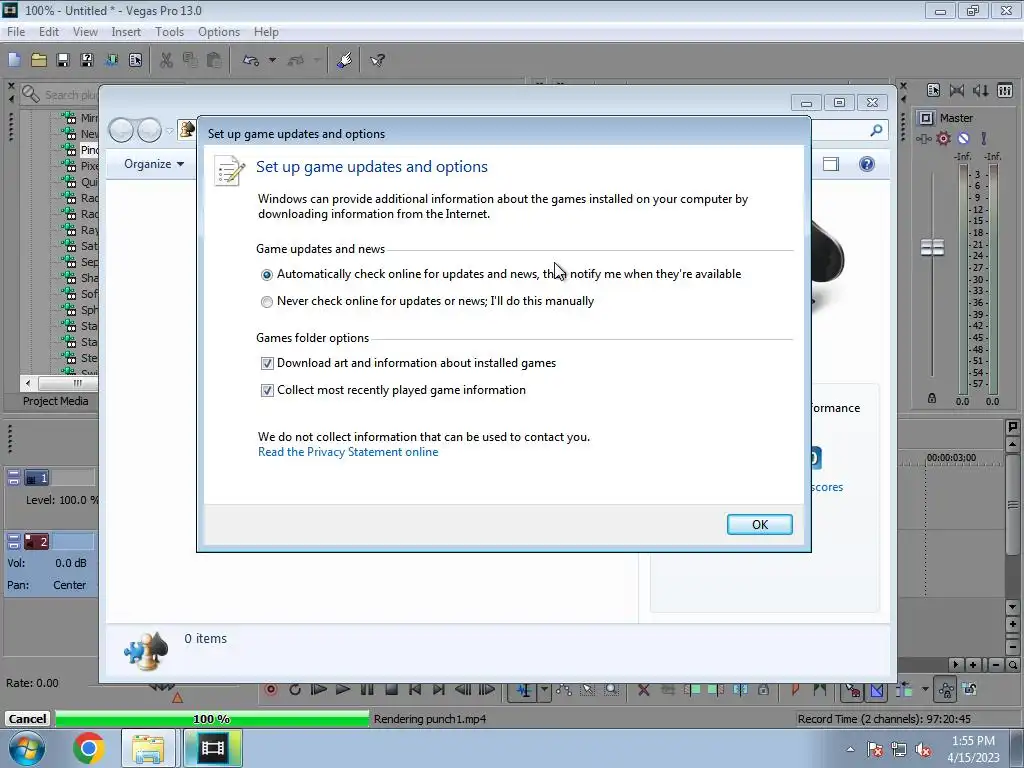Switch to the Project Media tab
This screenshot has height=768, width=1024.
(56, 401)
